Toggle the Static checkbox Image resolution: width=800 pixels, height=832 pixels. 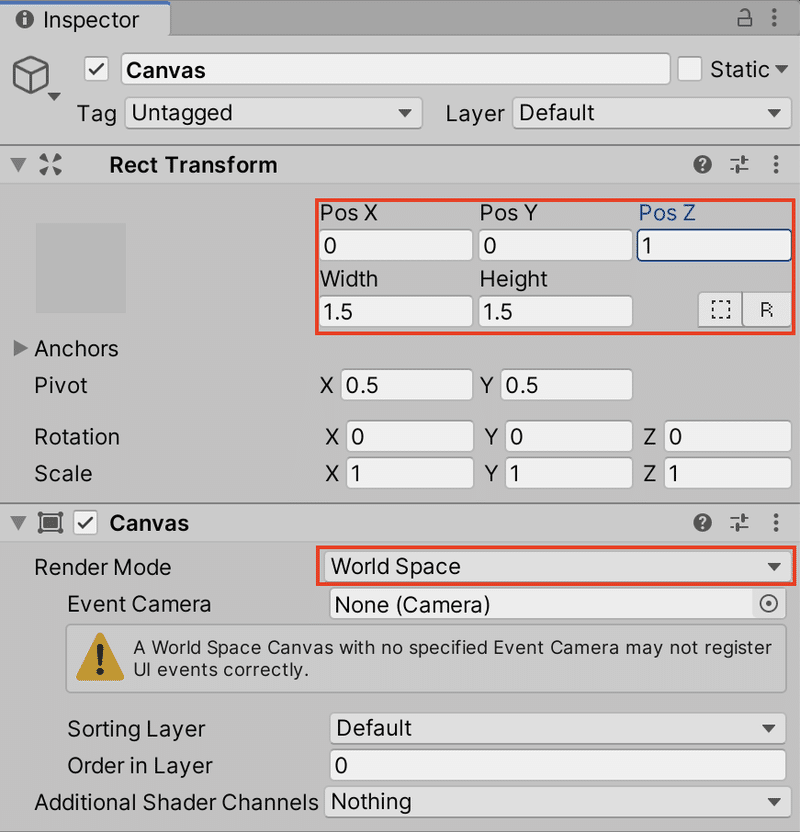(690, 70)
